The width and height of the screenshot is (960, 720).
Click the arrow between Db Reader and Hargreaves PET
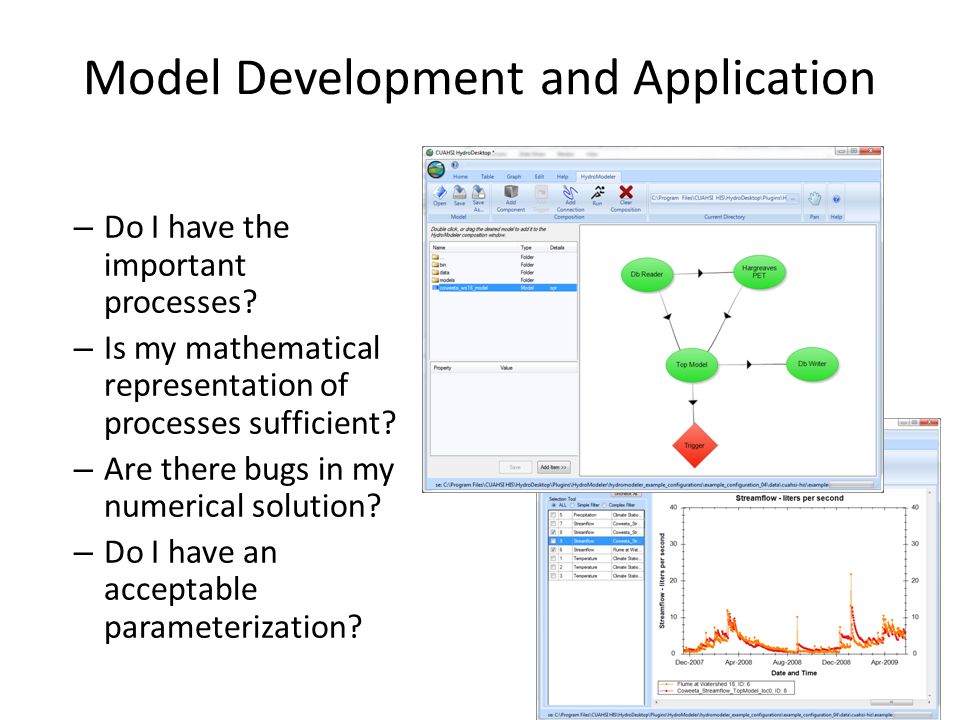click(701, 273)
